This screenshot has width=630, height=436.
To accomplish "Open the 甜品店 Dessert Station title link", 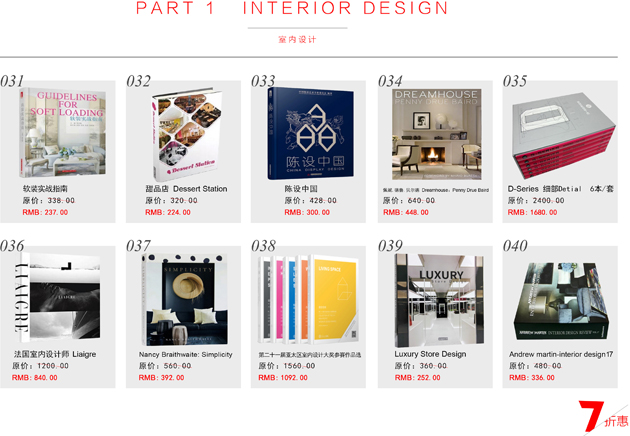I will pos(186,188).
